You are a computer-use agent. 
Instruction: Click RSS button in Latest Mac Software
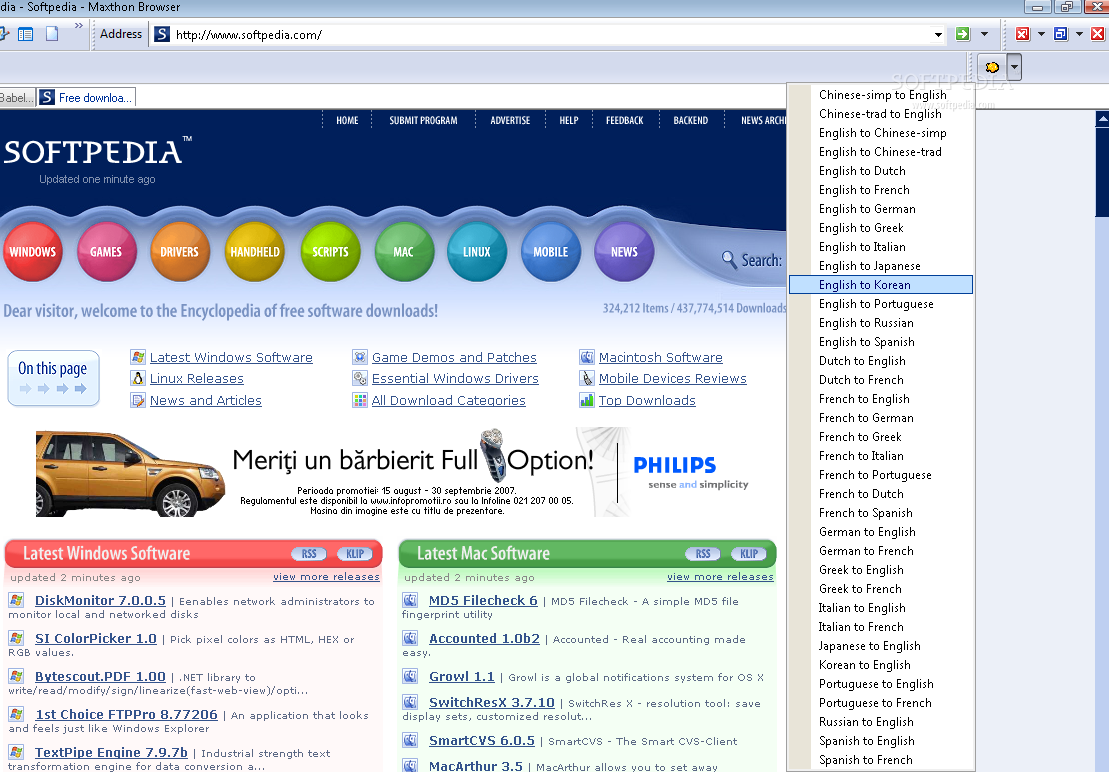(x=703, y=554)
